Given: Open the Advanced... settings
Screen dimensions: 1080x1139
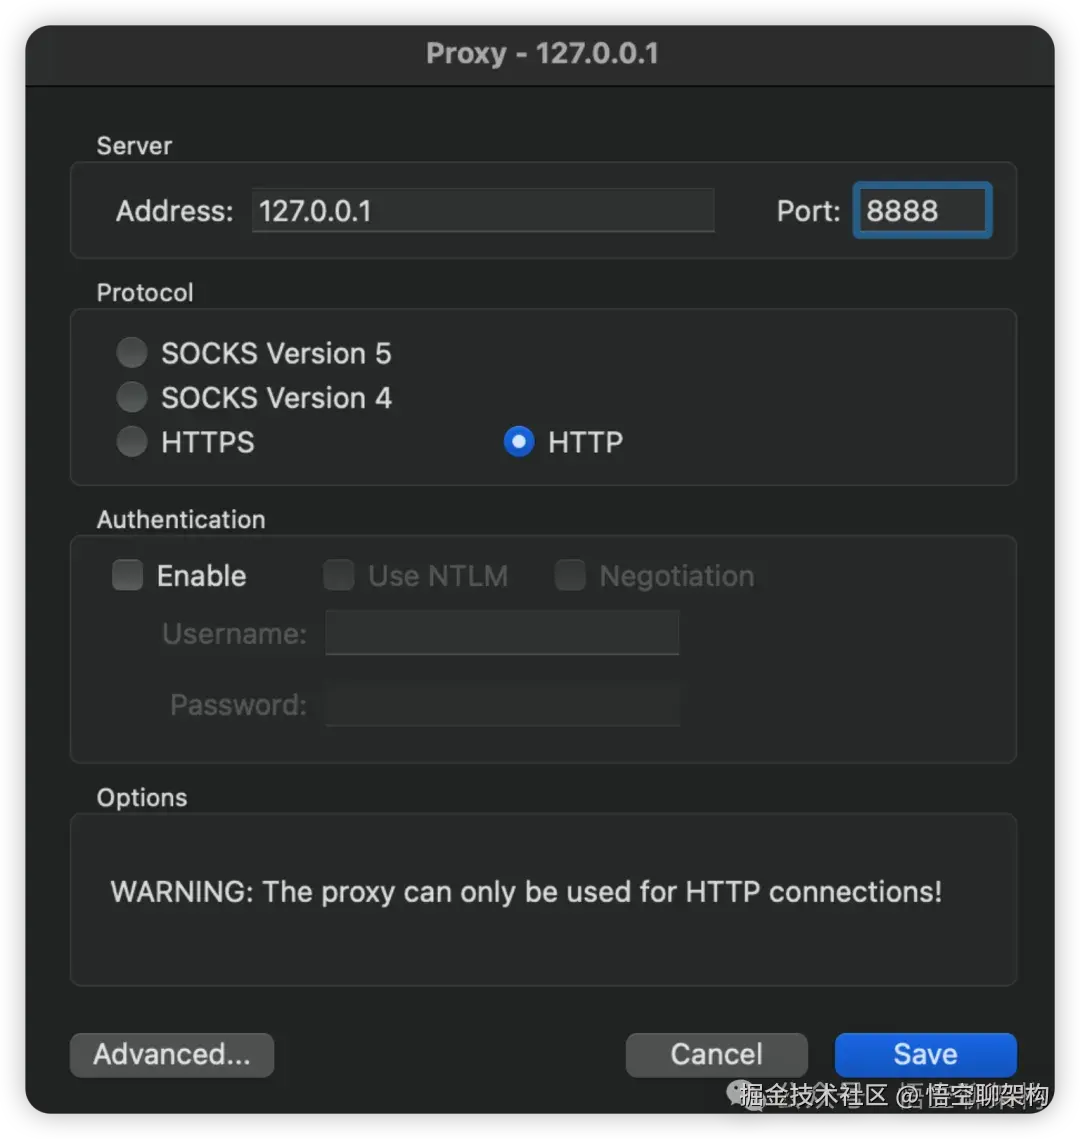Looking at the screenshot, I should (x=172, y=1055).
